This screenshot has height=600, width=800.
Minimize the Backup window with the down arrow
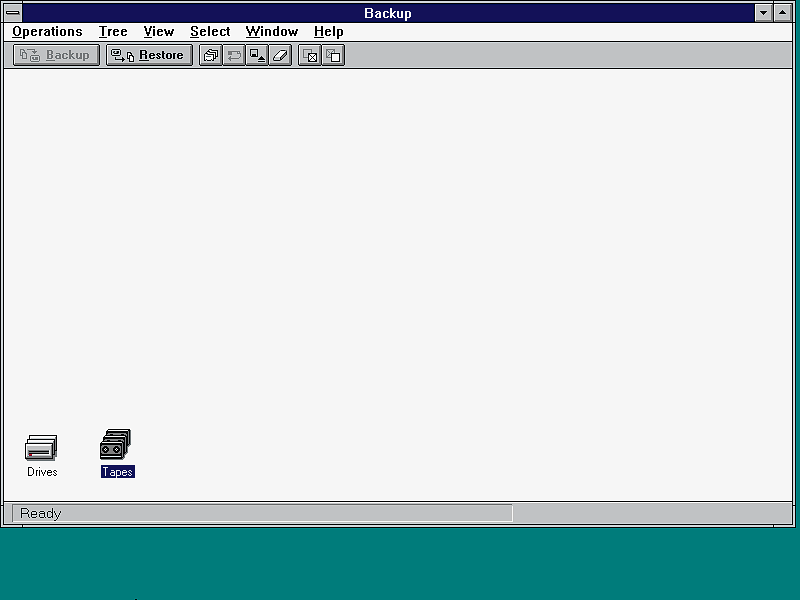click(x=764, y=13)
